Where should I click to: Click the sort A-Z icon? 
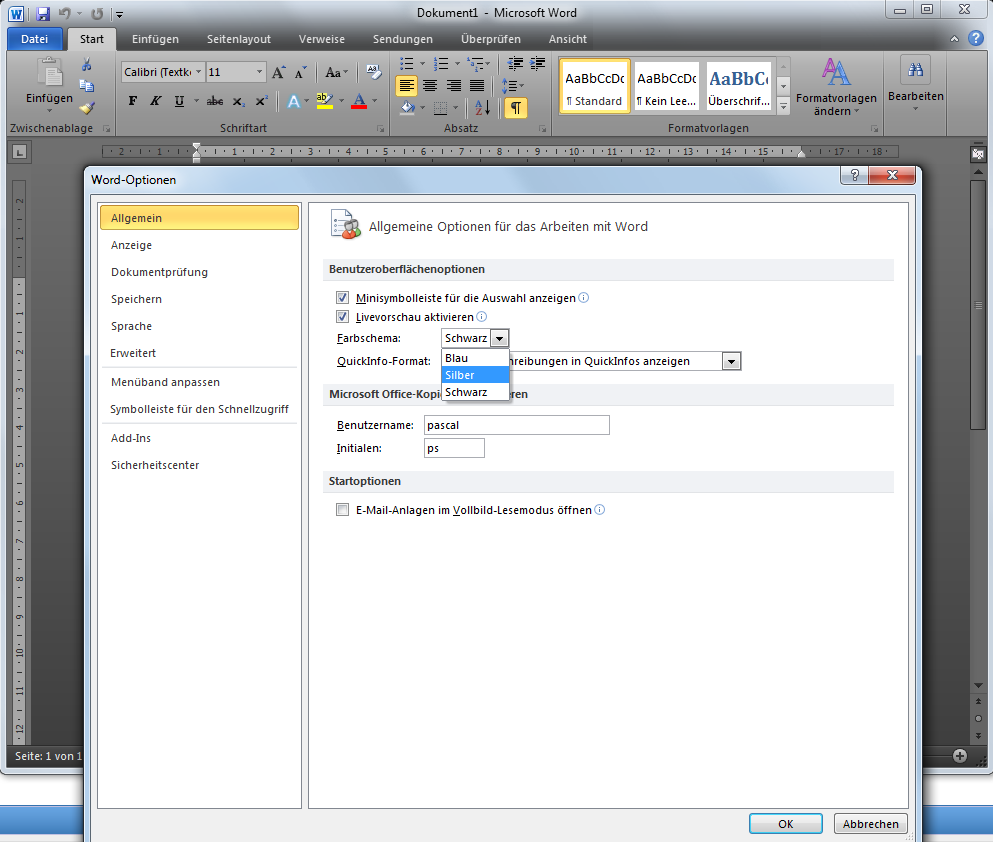(x=483, y=108)
